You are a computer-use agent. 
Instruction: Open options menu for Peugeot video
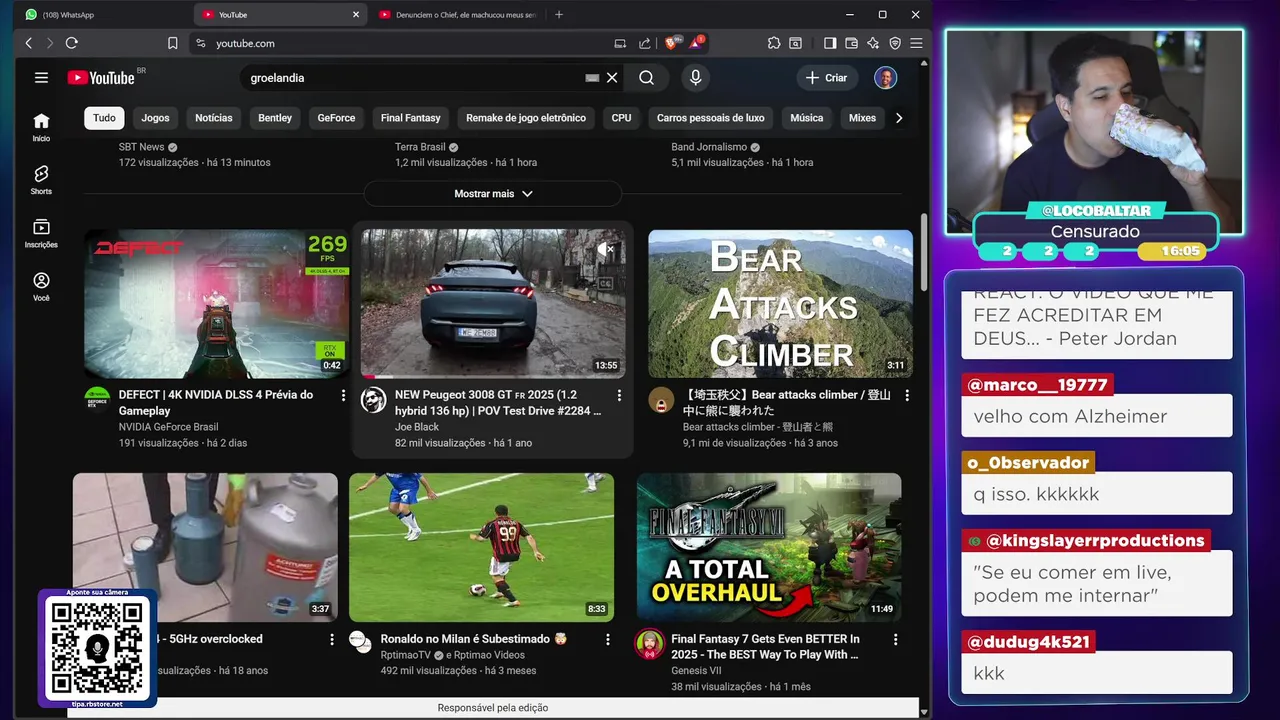619,396
